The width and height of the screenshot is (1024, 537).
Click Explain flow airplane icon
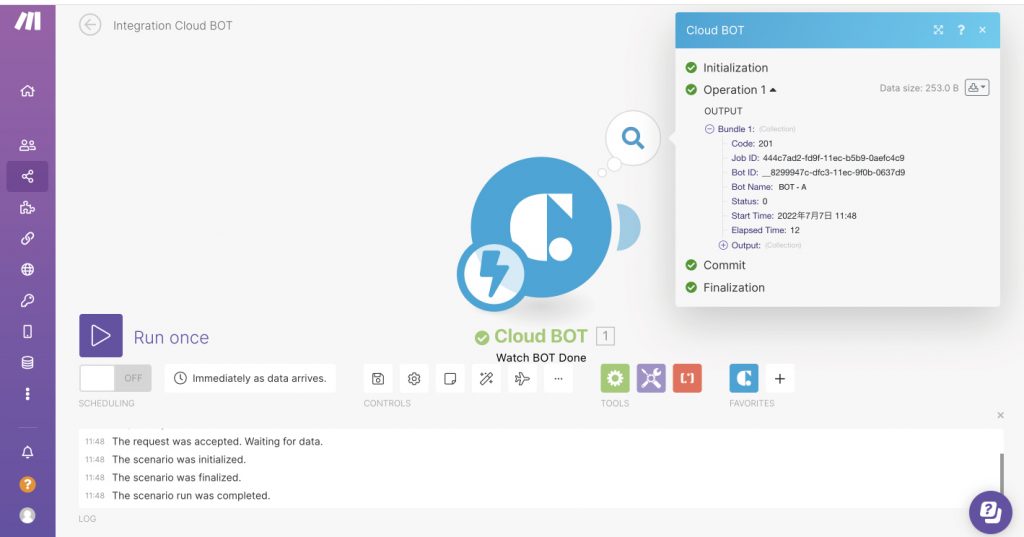pos(522,379)
